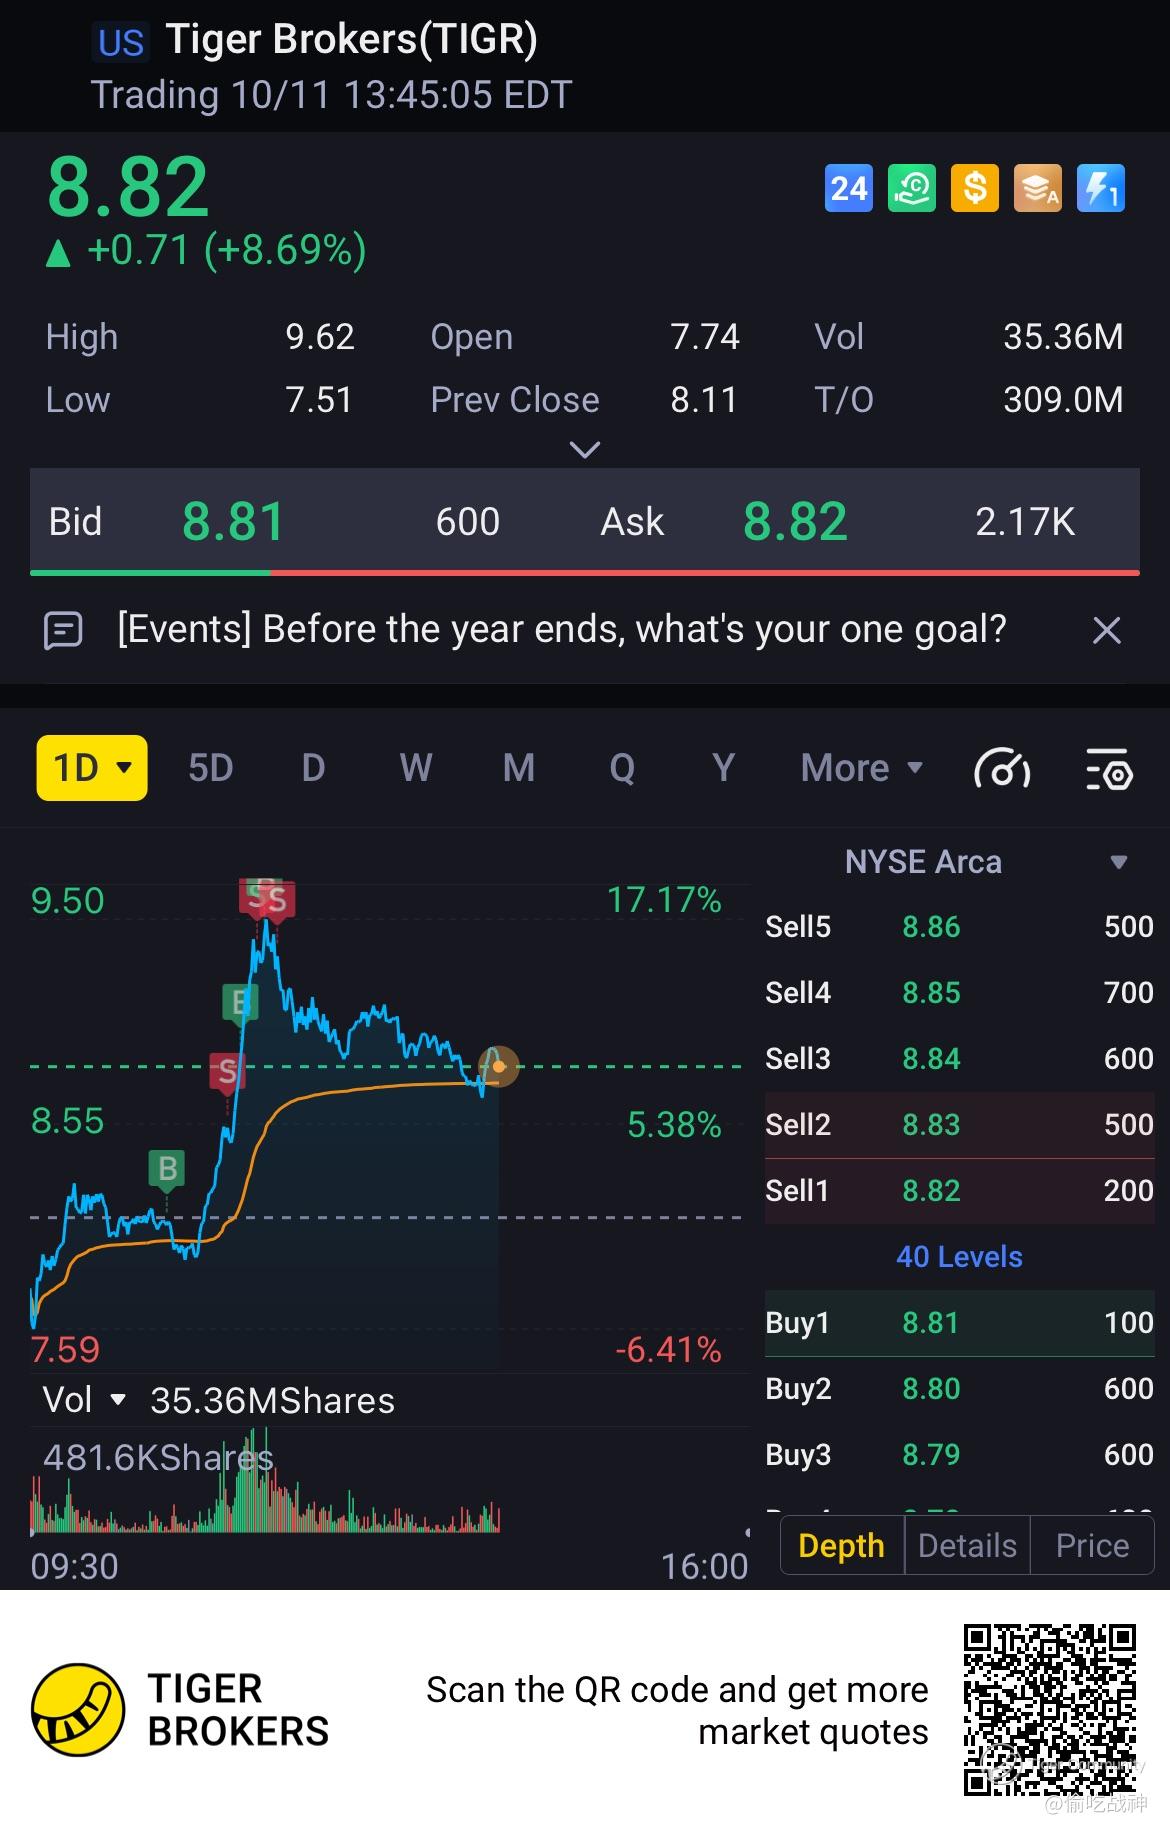Tap the blue lightning bolt icon
This screenshot has height=1830, width=1170.
(x=1101, y=188)
